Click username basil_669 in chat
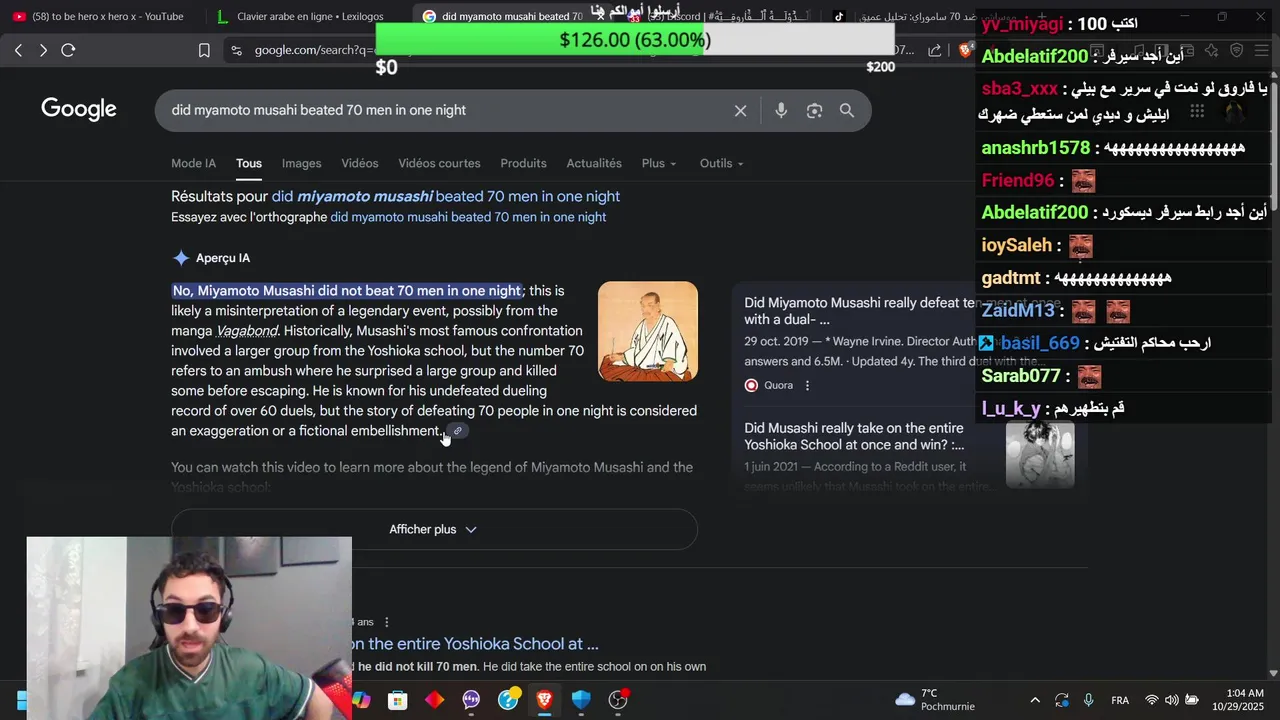The image size is (1280, 720). 1040,343
